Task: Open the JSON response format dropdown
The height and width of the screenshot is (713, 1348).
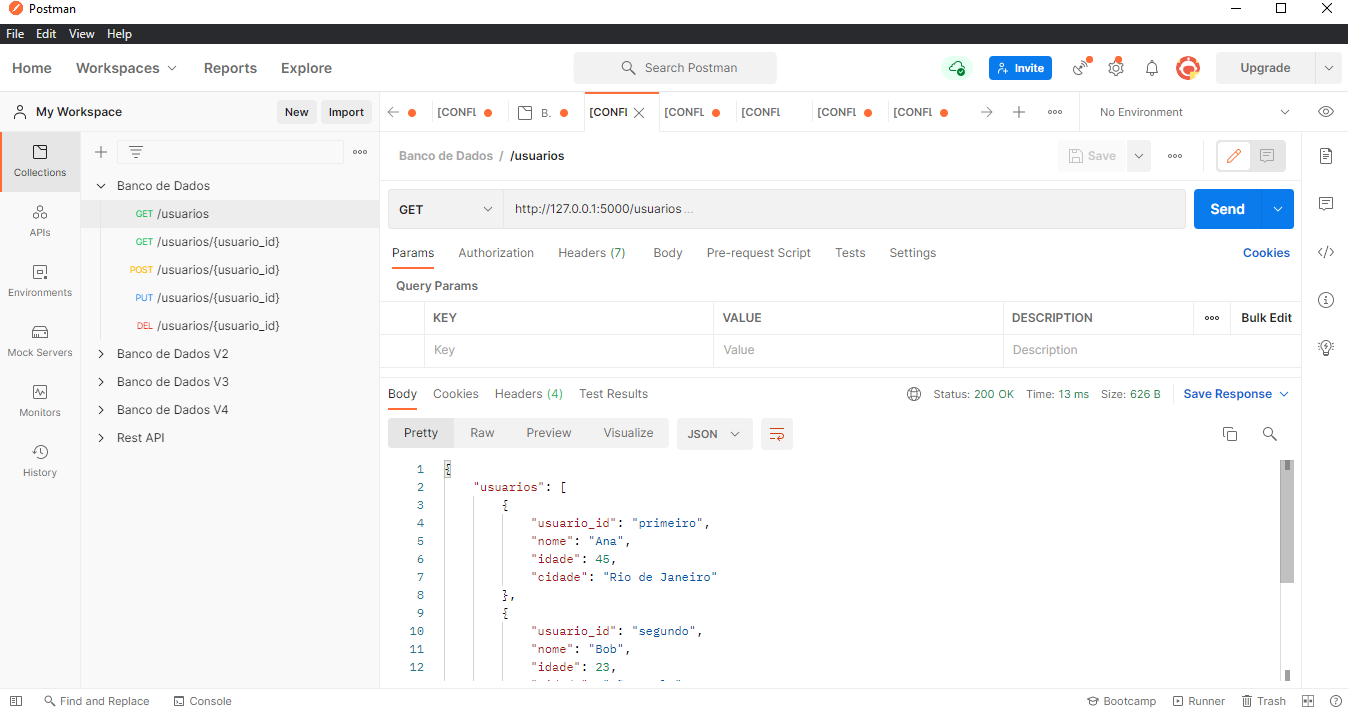Action: (714, 433)
